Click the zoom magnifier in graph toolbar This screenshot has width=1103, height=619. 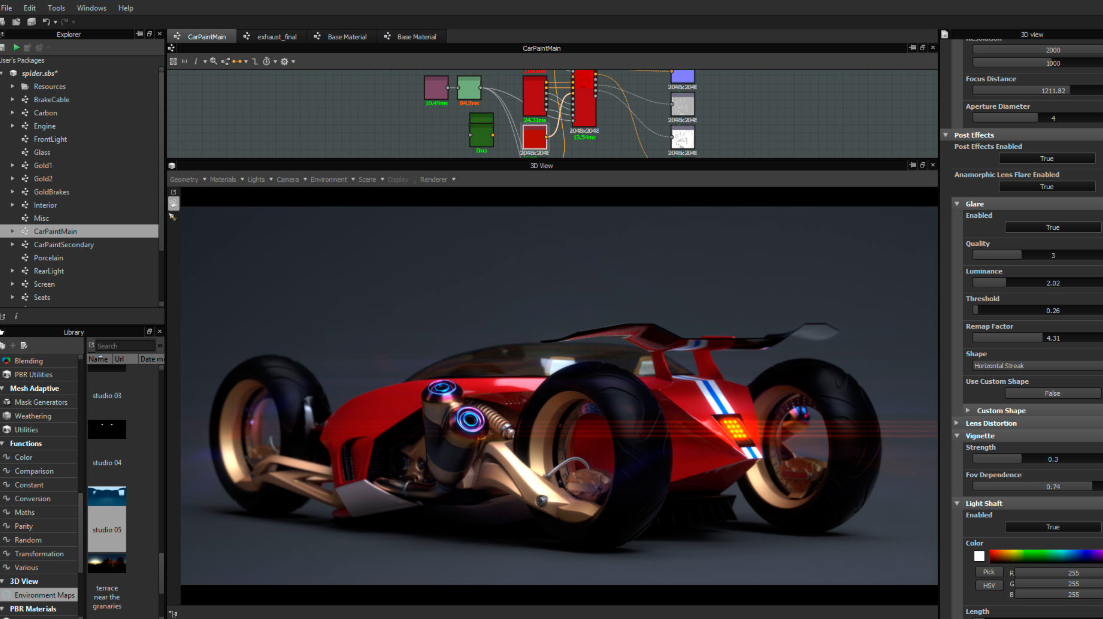pos(214,61)
